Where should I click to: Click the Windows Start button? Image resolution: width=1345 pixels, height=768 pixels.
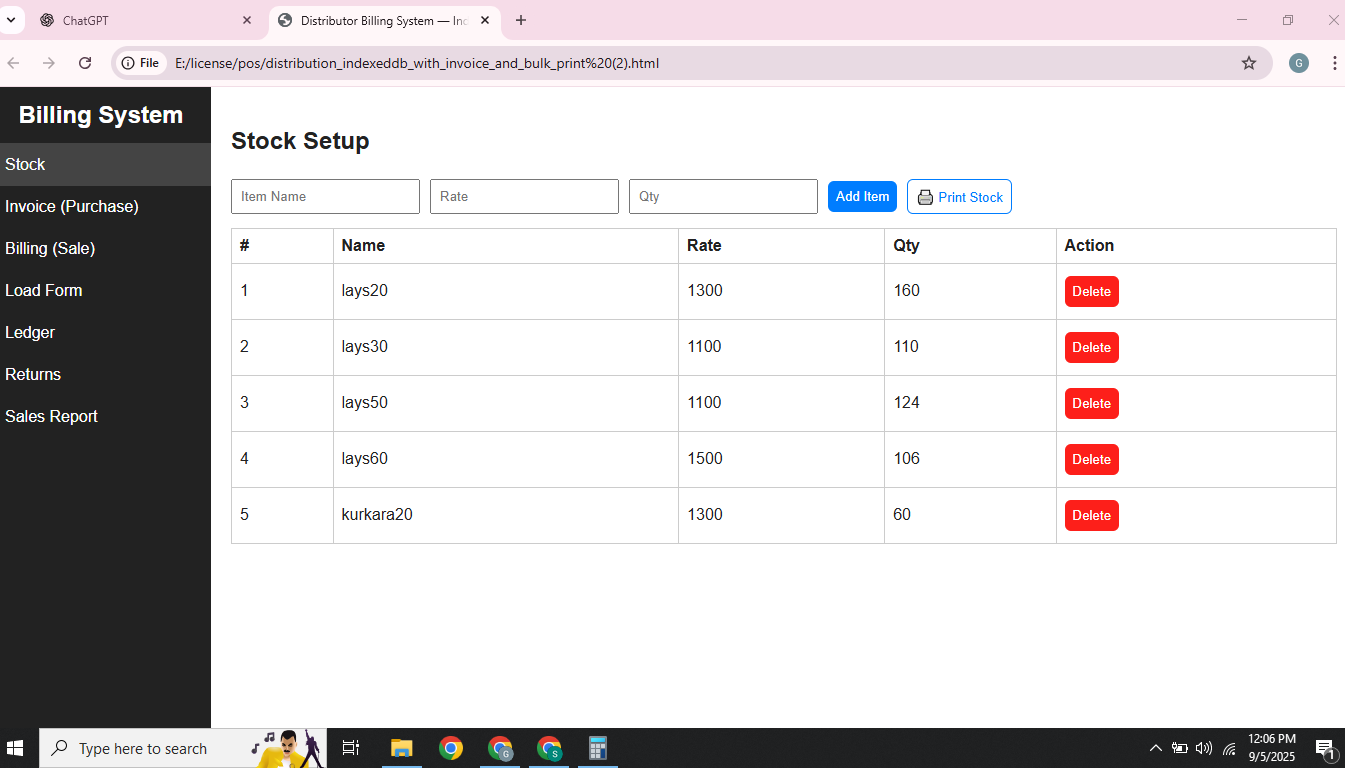pyautogui.click(x=15, y=748)
